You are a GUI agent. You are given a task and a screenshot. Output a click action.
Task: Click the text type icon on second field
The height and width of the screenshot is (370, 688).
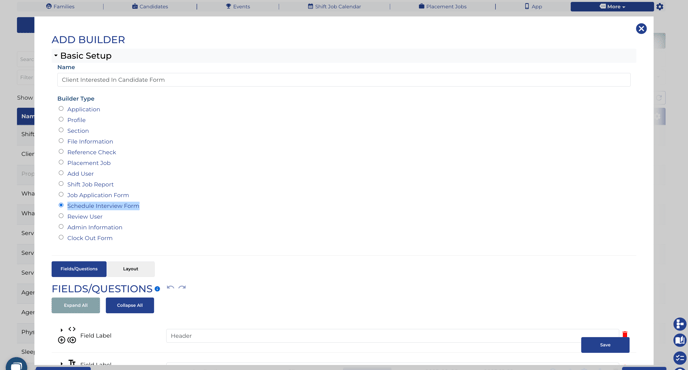point(72,363)
